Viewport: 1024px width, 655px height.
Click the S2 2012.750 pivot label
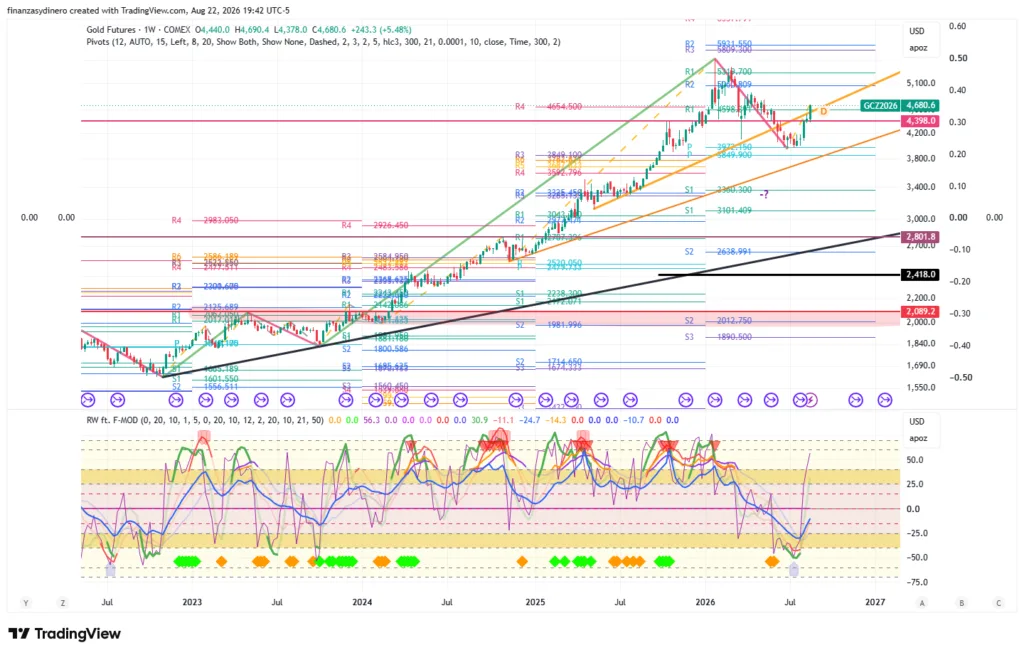[x=718, y=321]
